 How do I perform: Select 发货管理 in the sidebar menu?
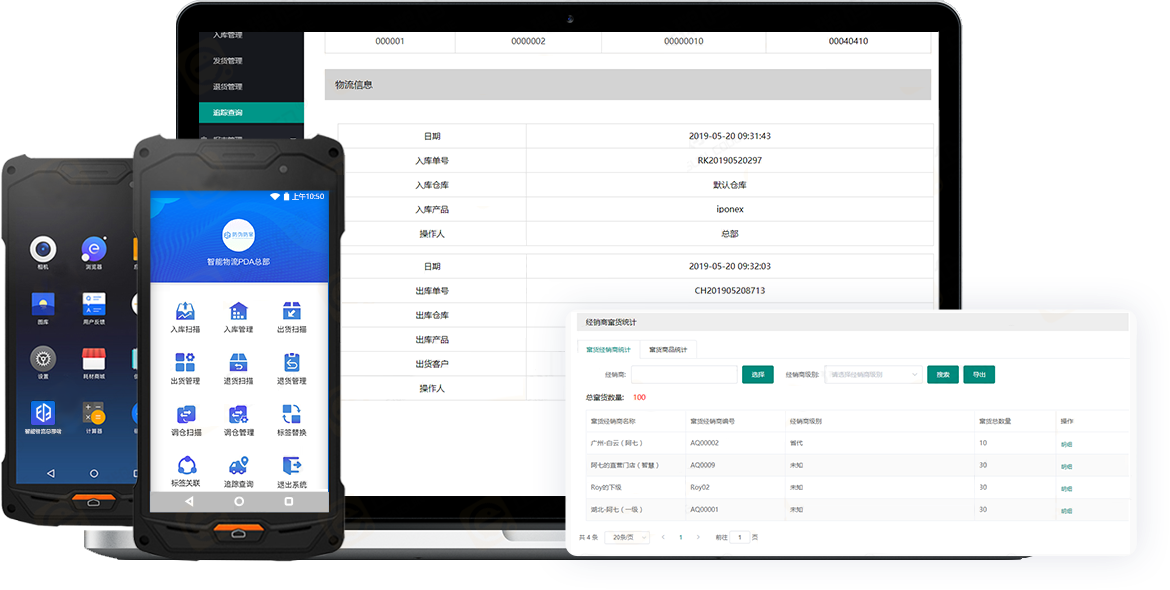pos(227,61)
